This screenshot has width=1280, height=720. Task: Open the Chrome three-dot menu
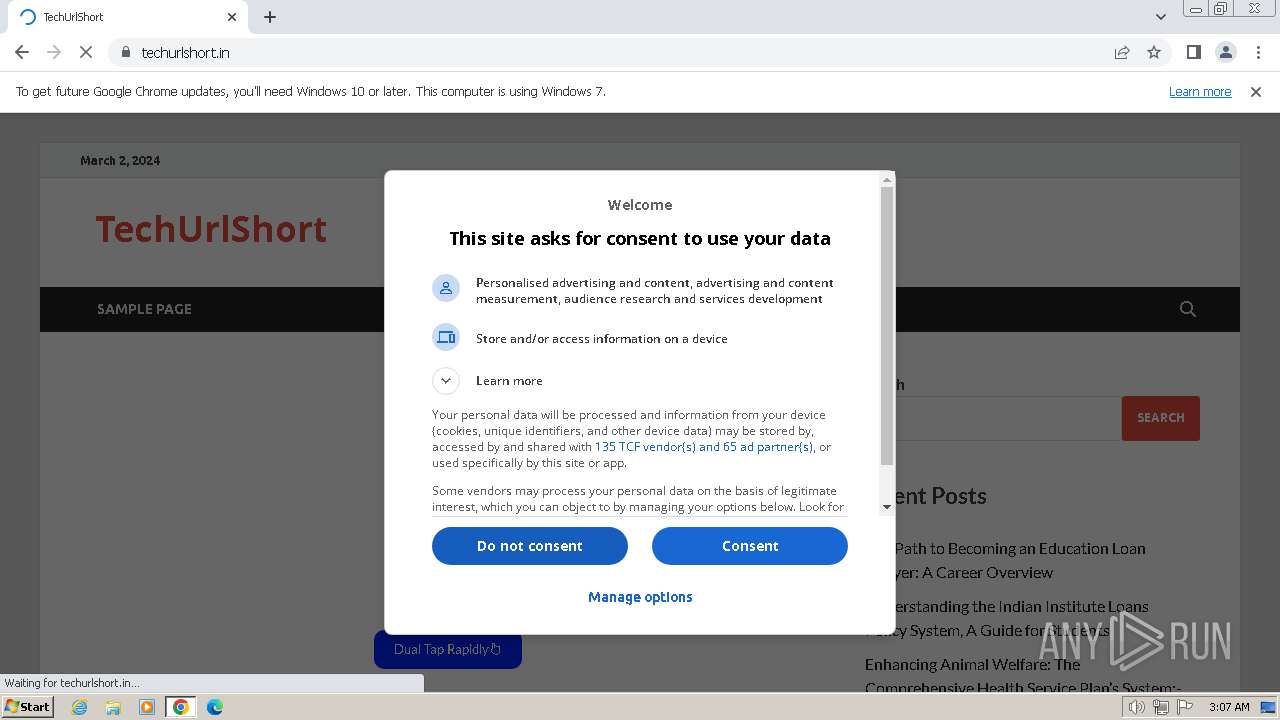click(x=1257, y=52)
